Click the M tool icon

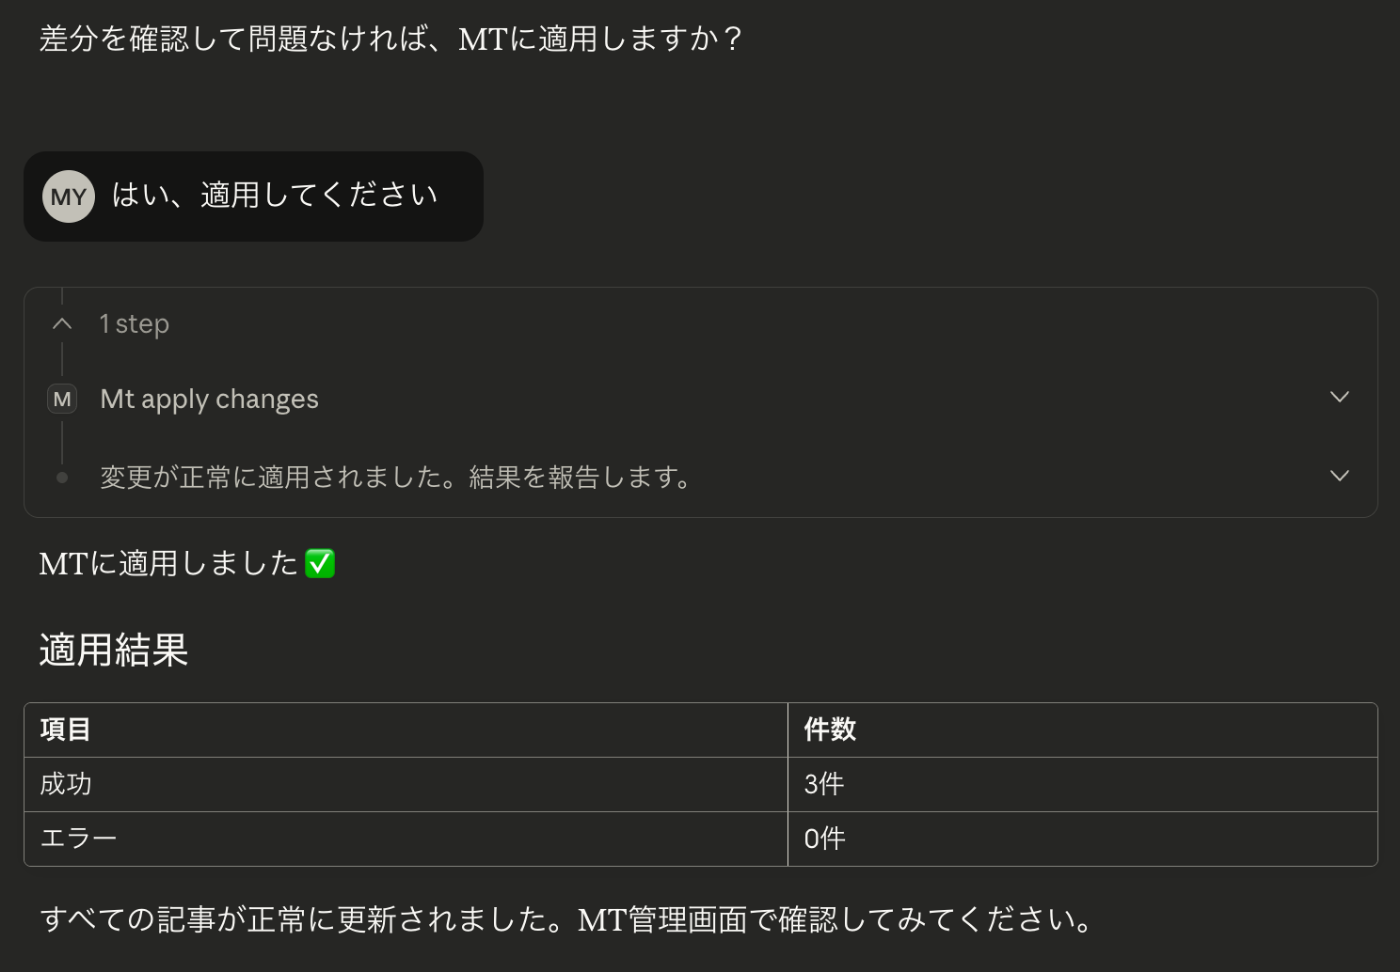coord(62,399)
